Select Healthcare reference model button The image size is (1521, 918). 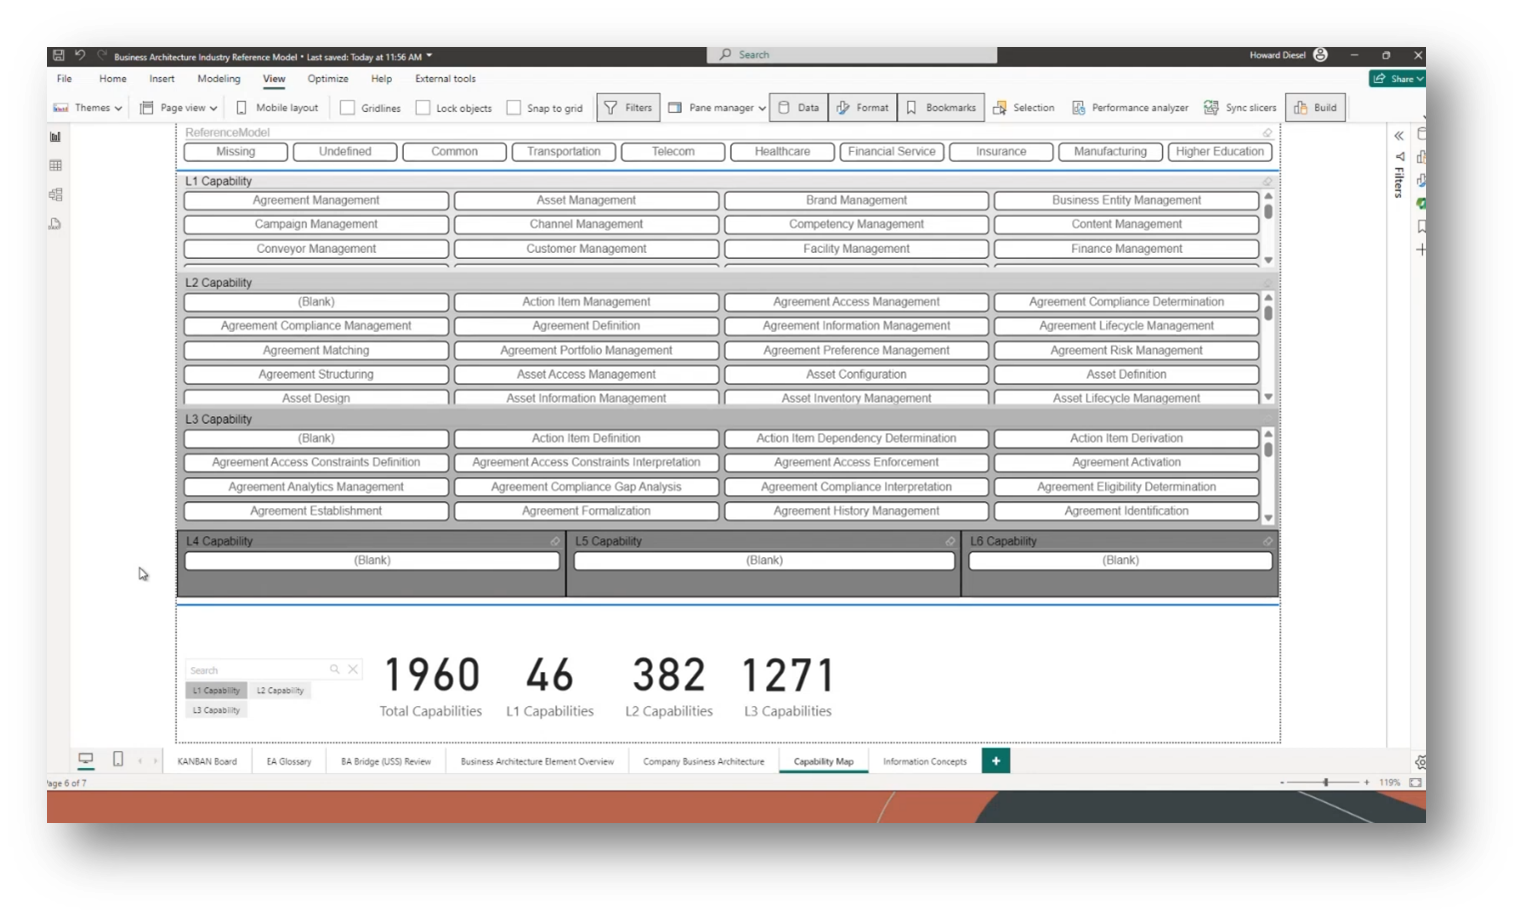pyautogui.click(x=782, y=152)
